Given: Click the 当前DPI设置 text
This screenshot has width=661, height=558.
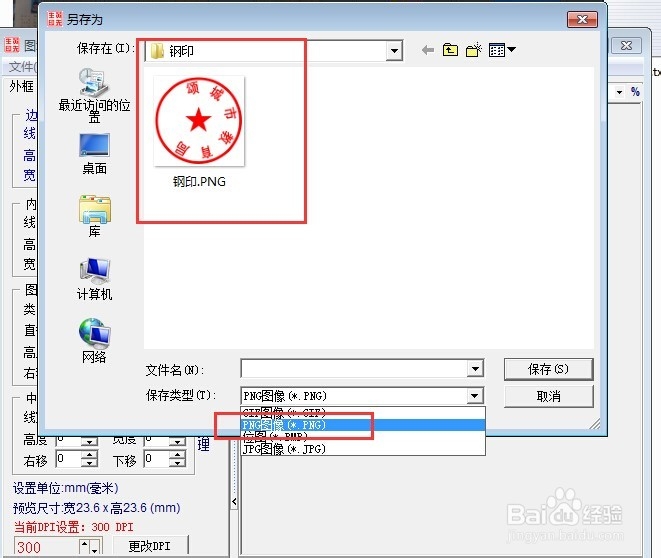Looking at the screenshot, I should 73,527.
